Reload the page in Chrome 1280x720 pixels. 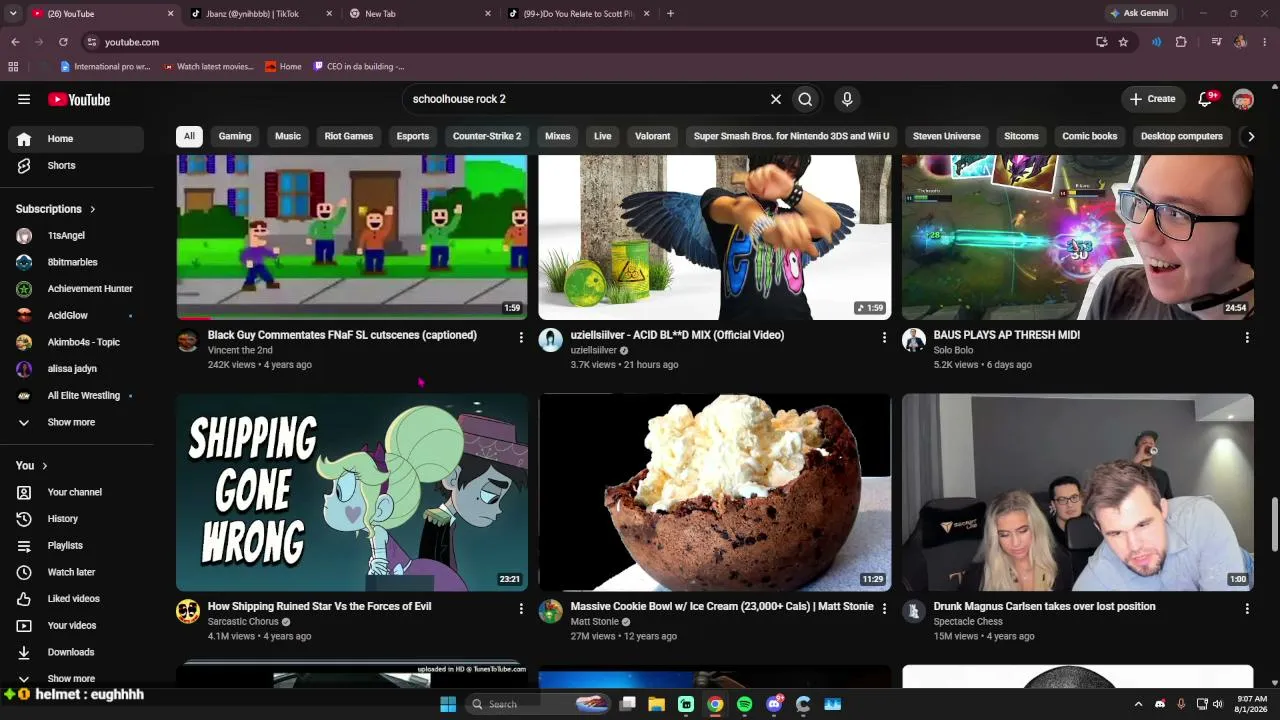[x=63, y=42]
